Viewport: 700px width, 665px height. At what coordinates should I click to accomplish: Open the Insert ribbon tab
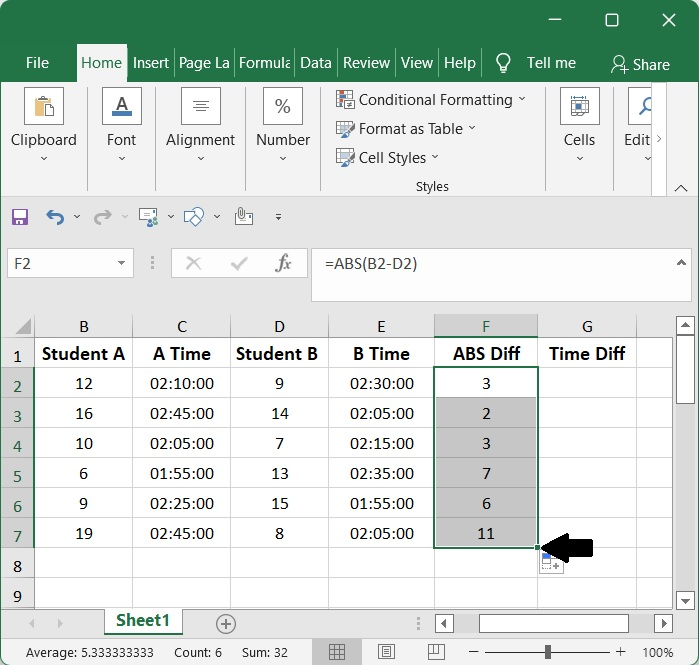pos(151,63)
